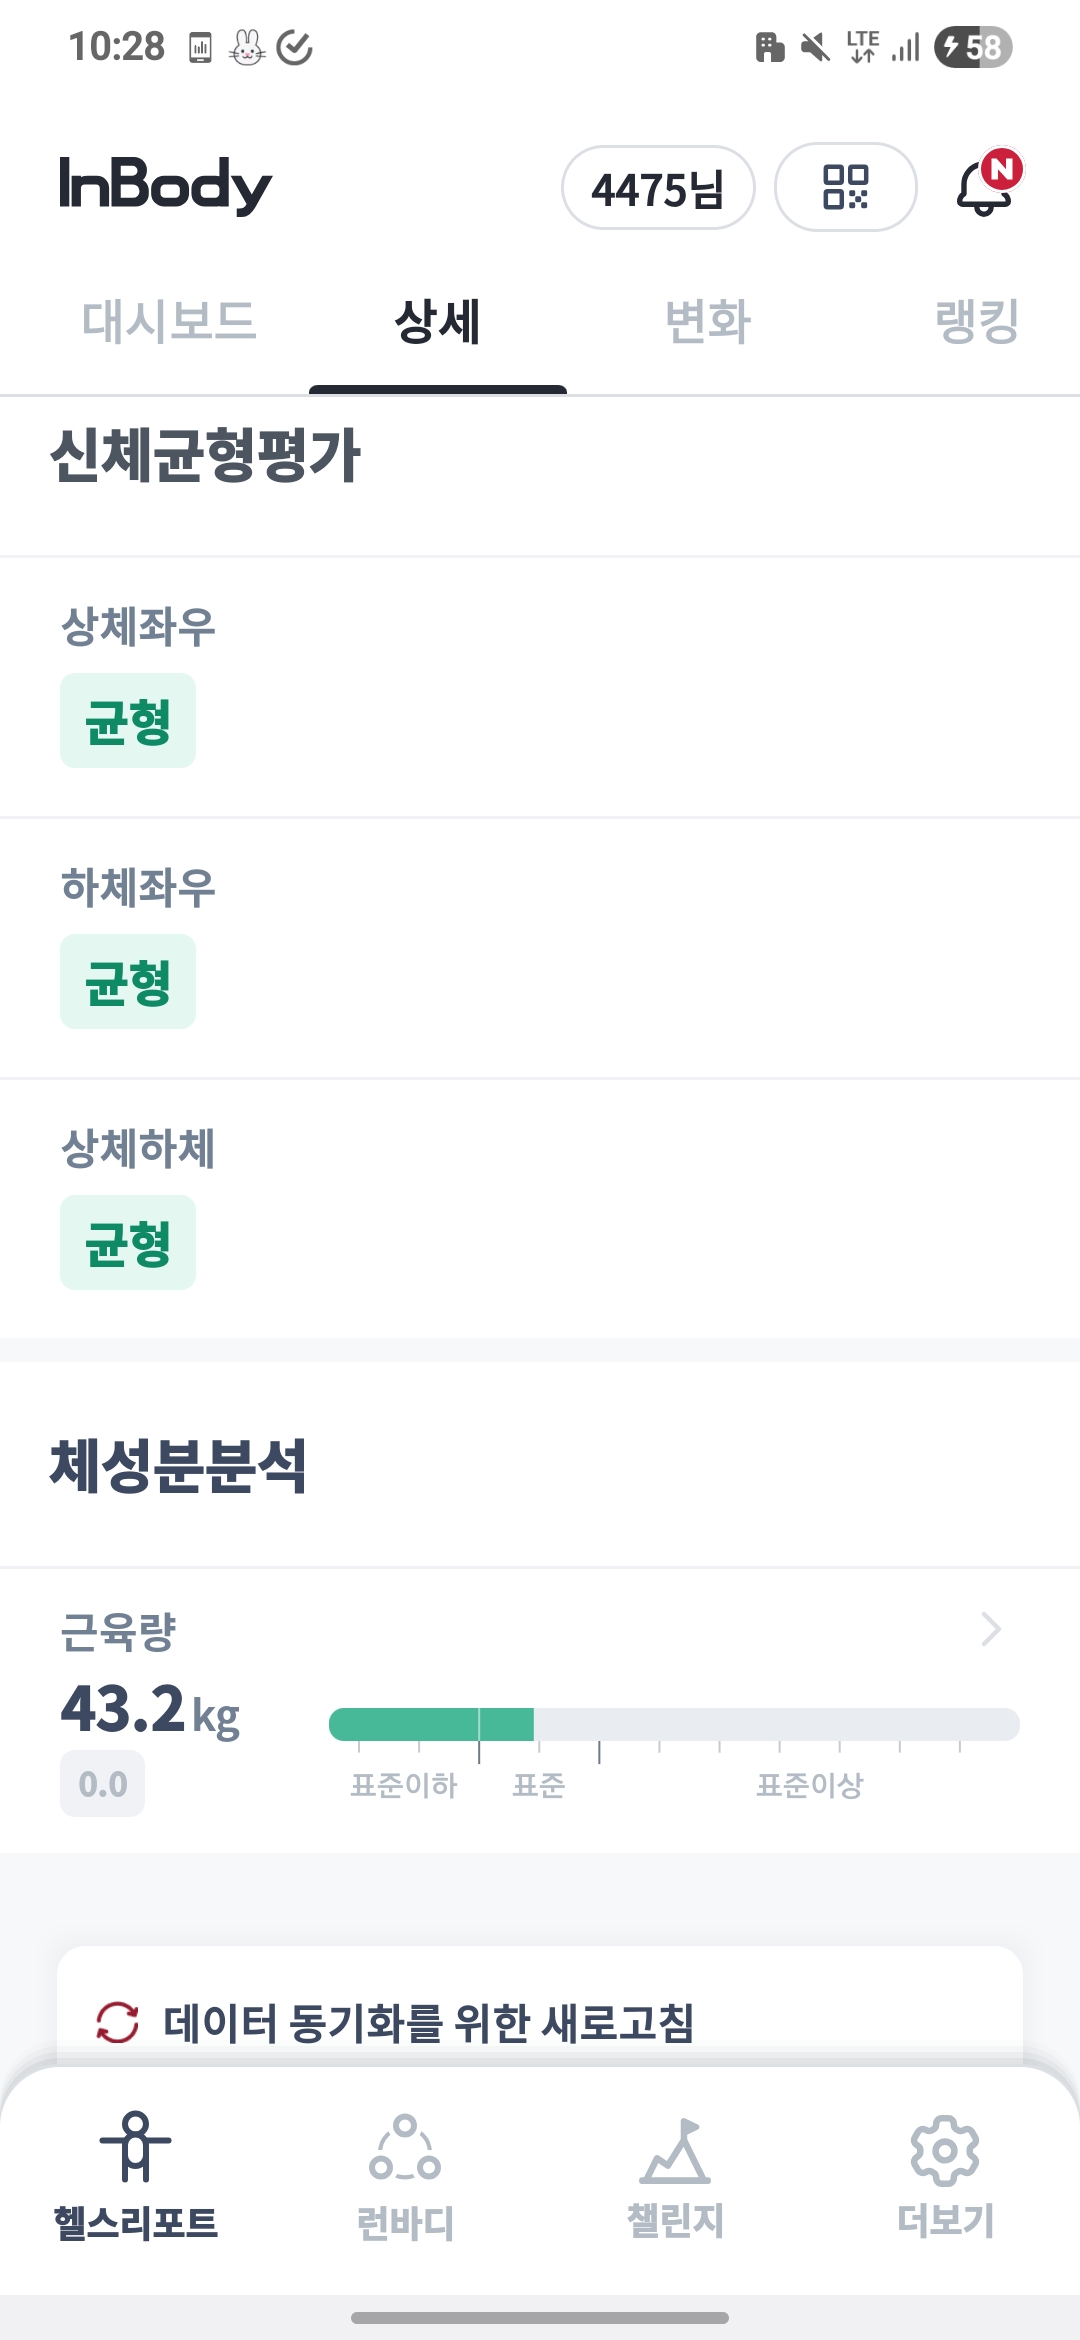Image resolution: width=1080 pixels, height=2340 pixels.
Task: Tap the 근육량 green progress bar
Action: click(431, 1724)
